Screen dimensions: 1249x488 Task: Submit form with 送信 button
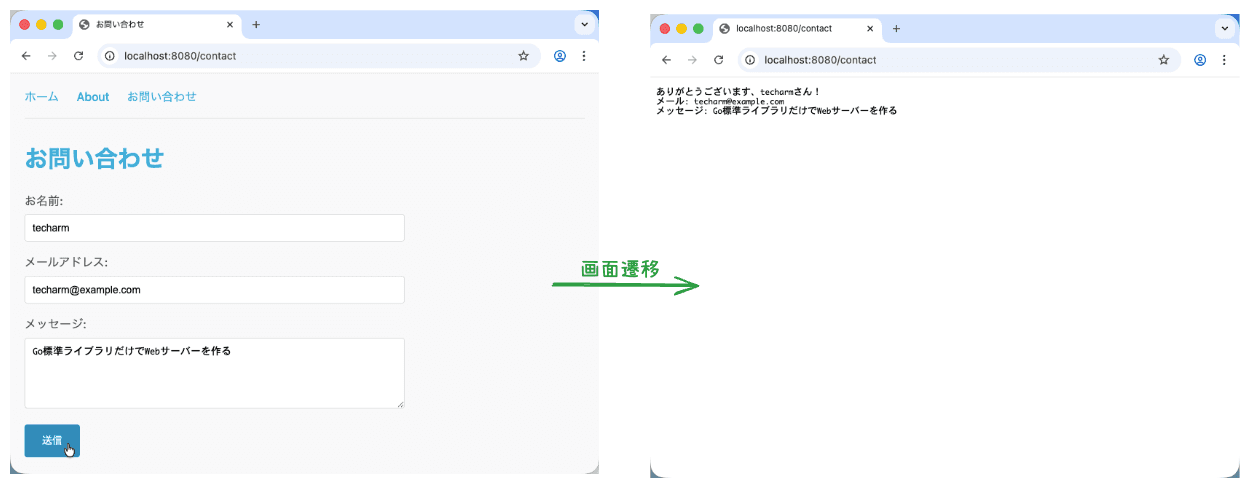52,441
